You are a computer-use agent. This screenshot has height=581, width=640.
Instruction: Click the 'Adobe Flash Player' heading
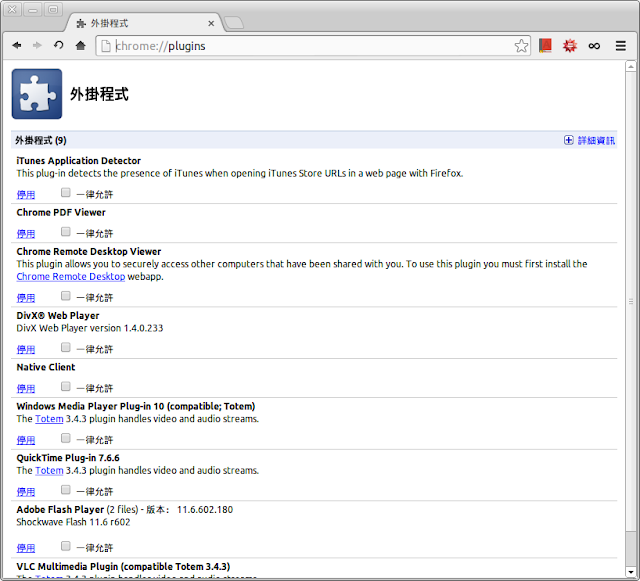[60, 510]
